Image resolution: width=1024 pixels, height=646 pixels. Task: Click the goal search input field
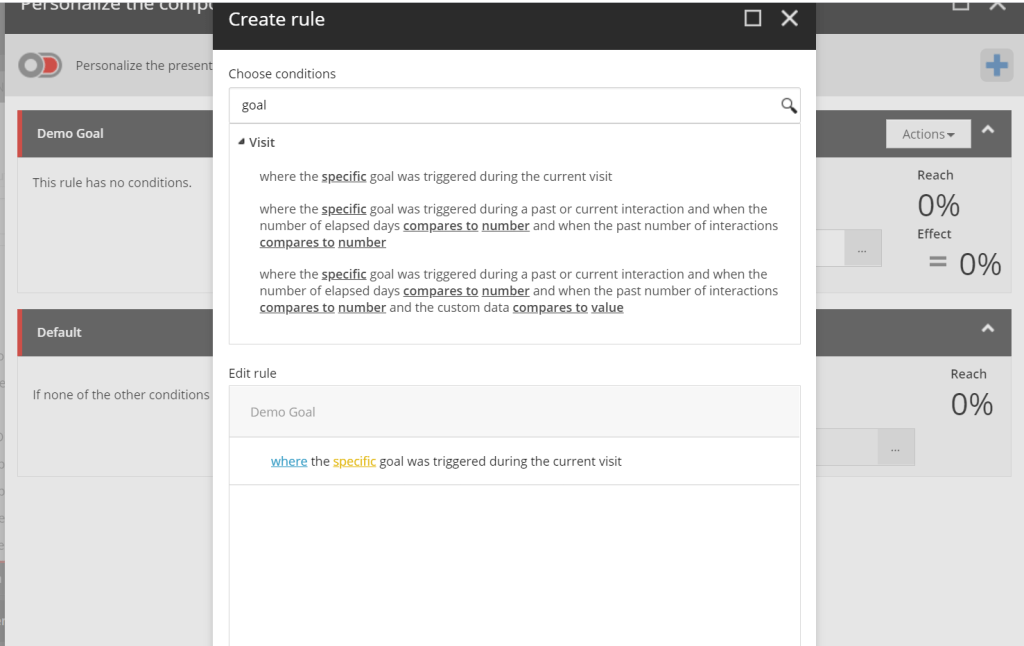click(x=506, y=105)
